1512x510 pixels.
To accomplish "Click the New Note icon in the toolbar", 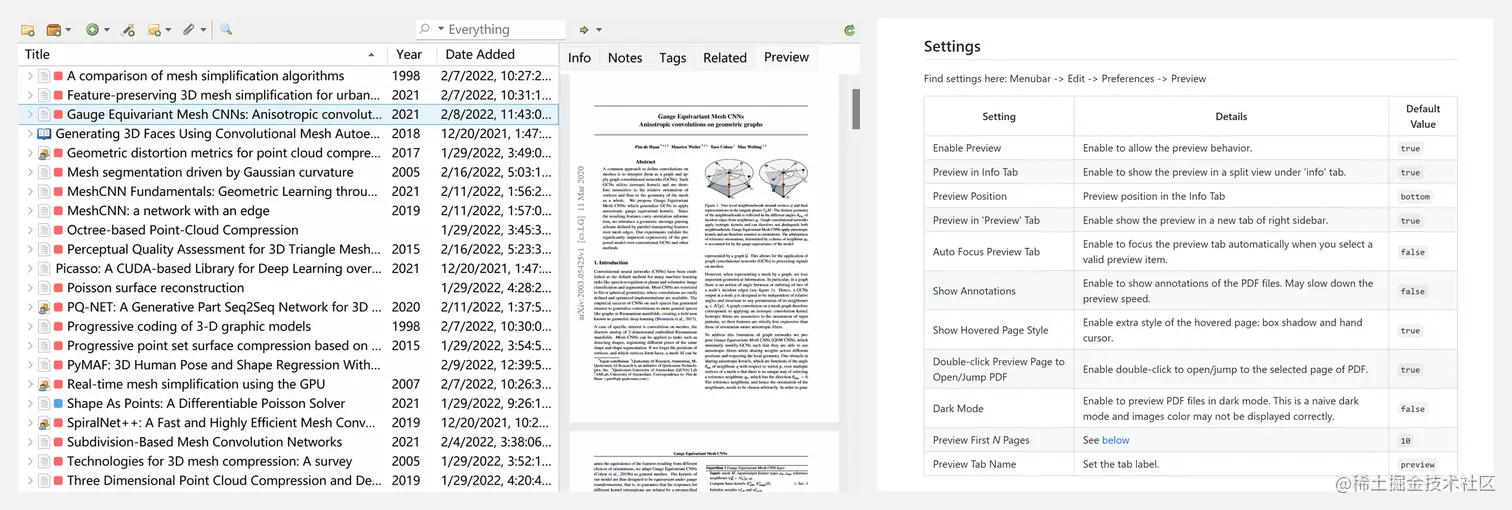I will tap(155, 30).
